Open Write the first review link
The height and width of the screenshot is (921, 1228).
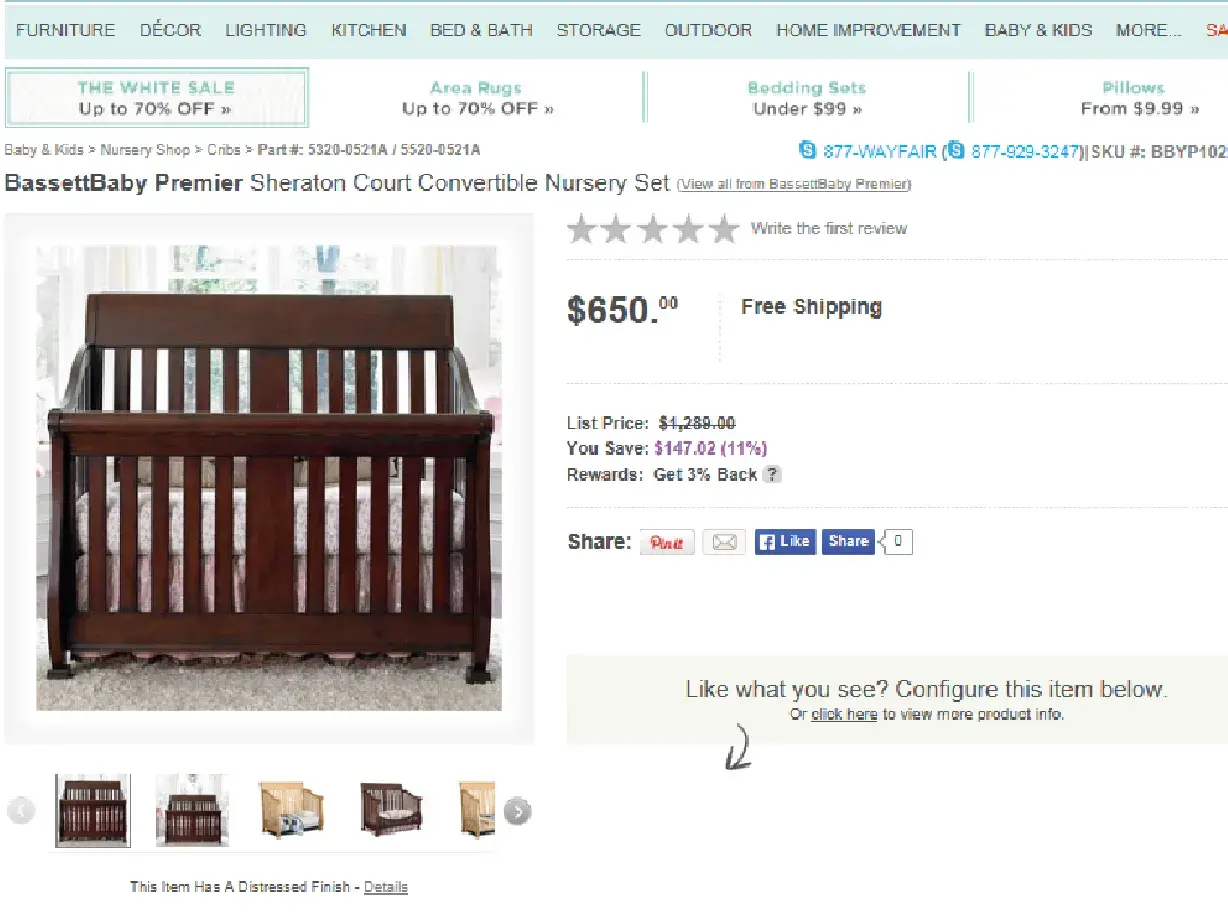pyautogui.click(x=829, y=229)
